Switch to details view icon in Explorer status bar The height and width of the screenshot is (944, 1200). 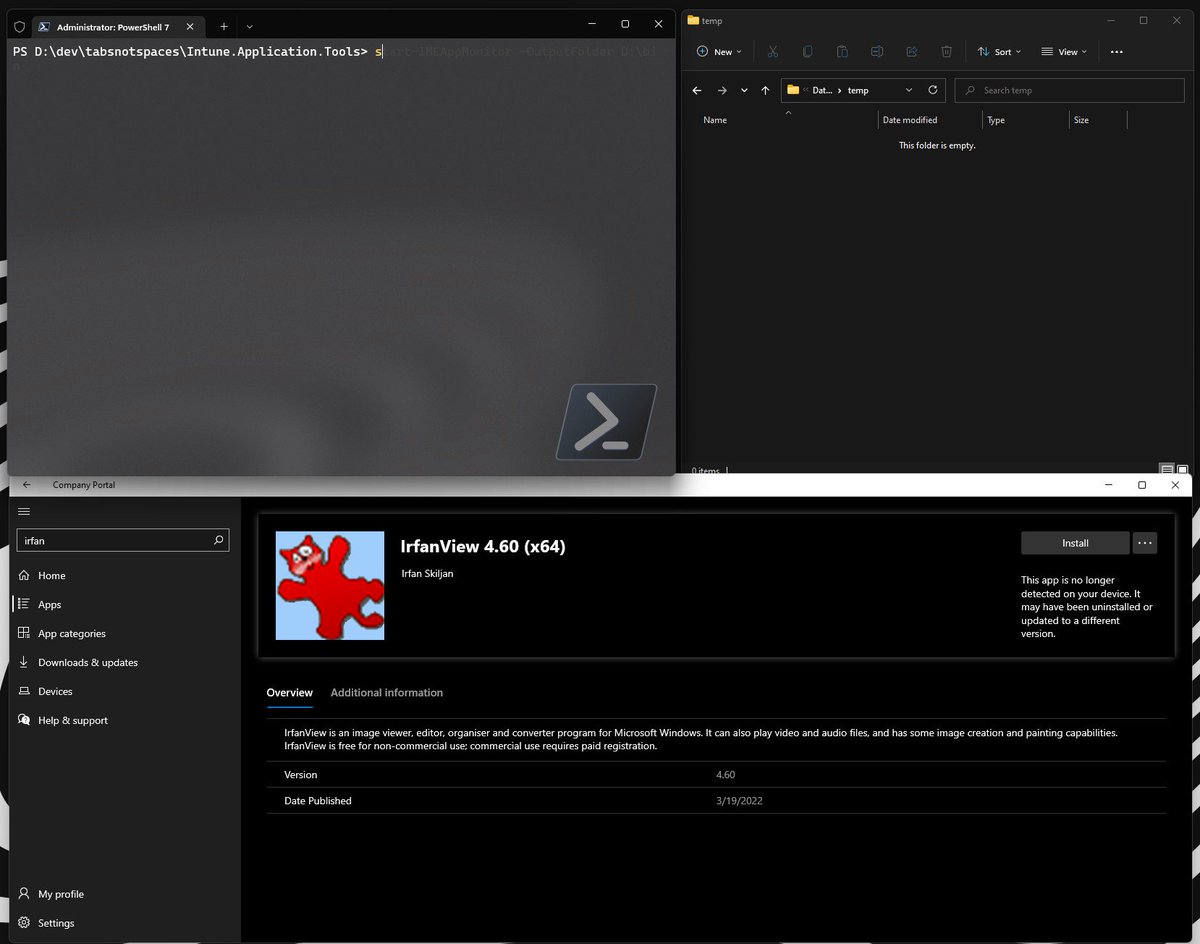tap(1167, 469)
